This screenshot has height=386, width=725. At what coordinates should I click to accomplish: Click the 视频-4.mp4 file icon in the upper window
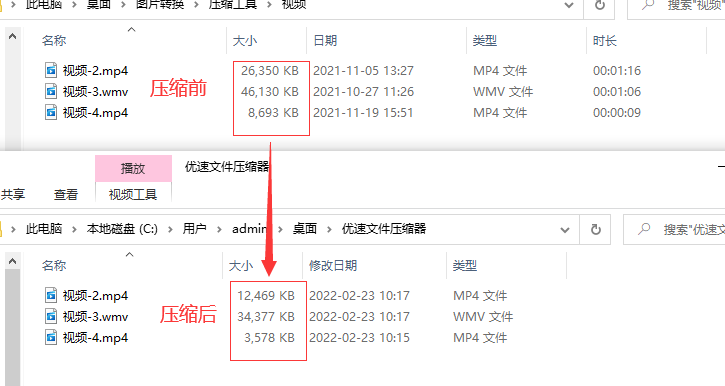pos(51,112)
